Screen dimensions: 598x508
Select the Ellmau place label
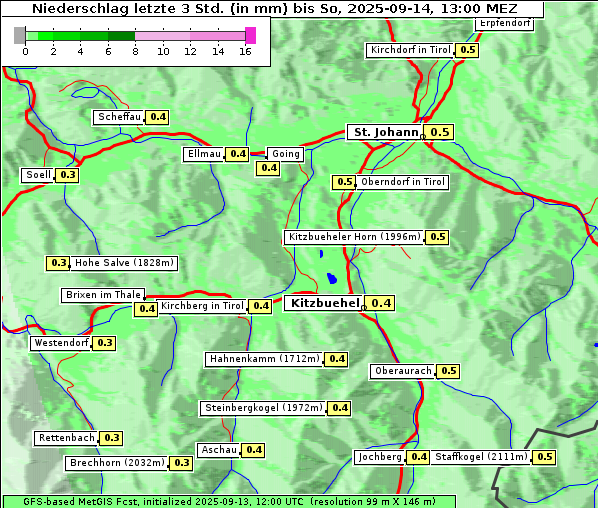click(204, 154)
